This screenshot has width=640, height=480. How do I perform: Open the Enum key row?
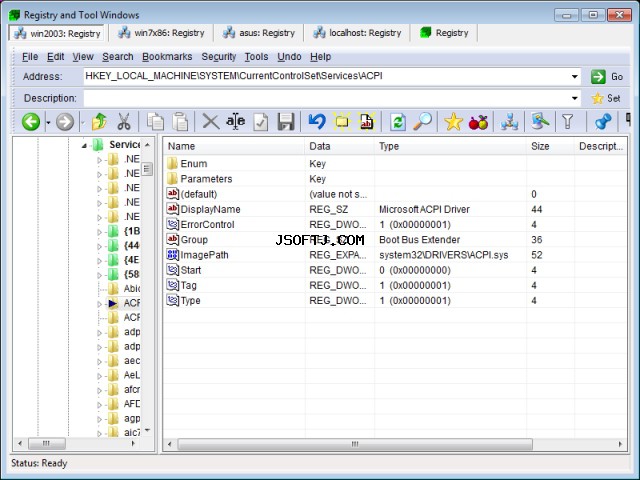tap(394, 164)
